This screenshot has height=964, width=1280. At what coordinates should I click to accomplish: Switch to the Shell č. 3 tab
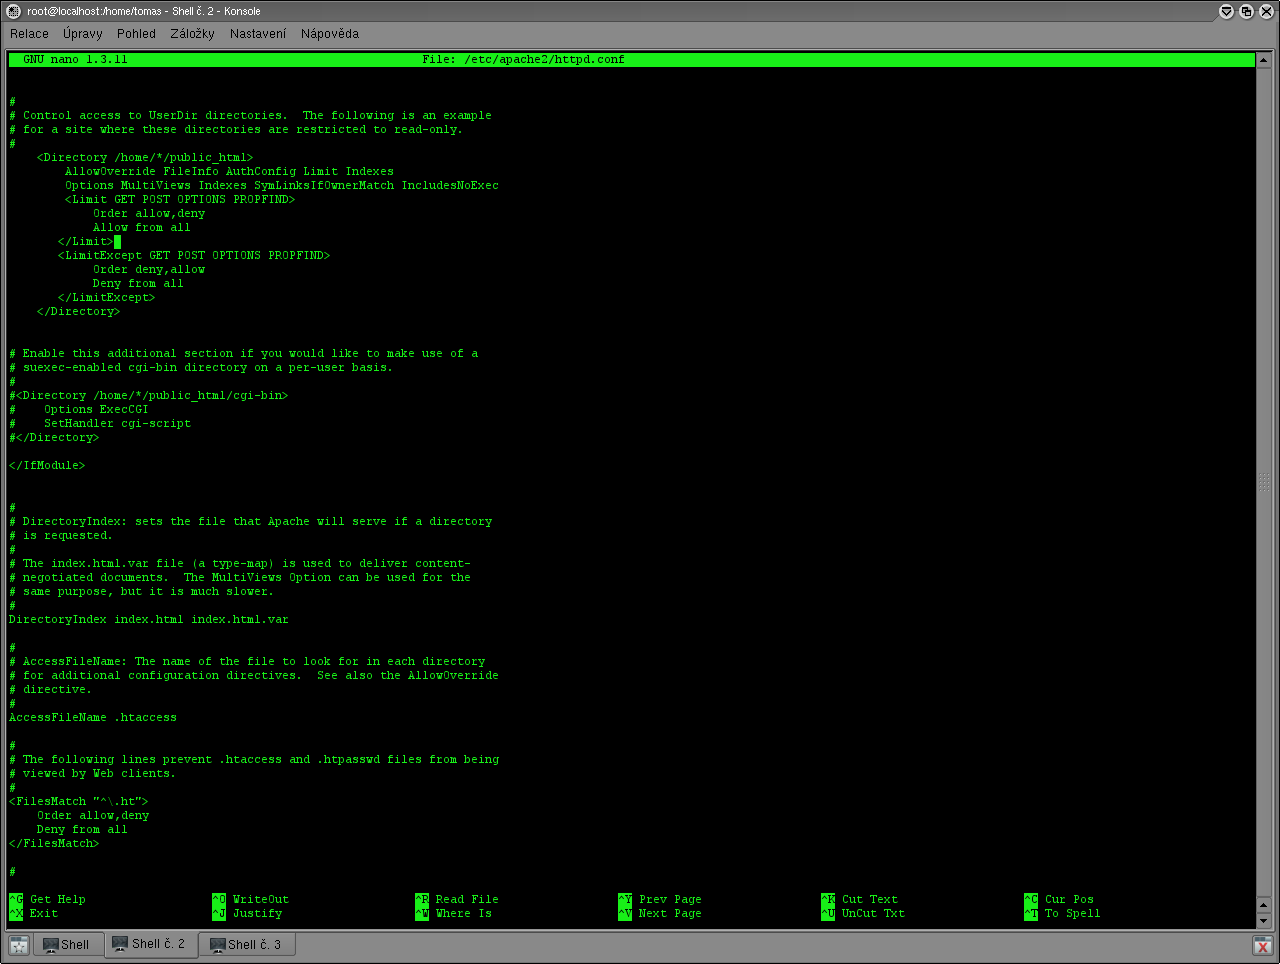246,944
